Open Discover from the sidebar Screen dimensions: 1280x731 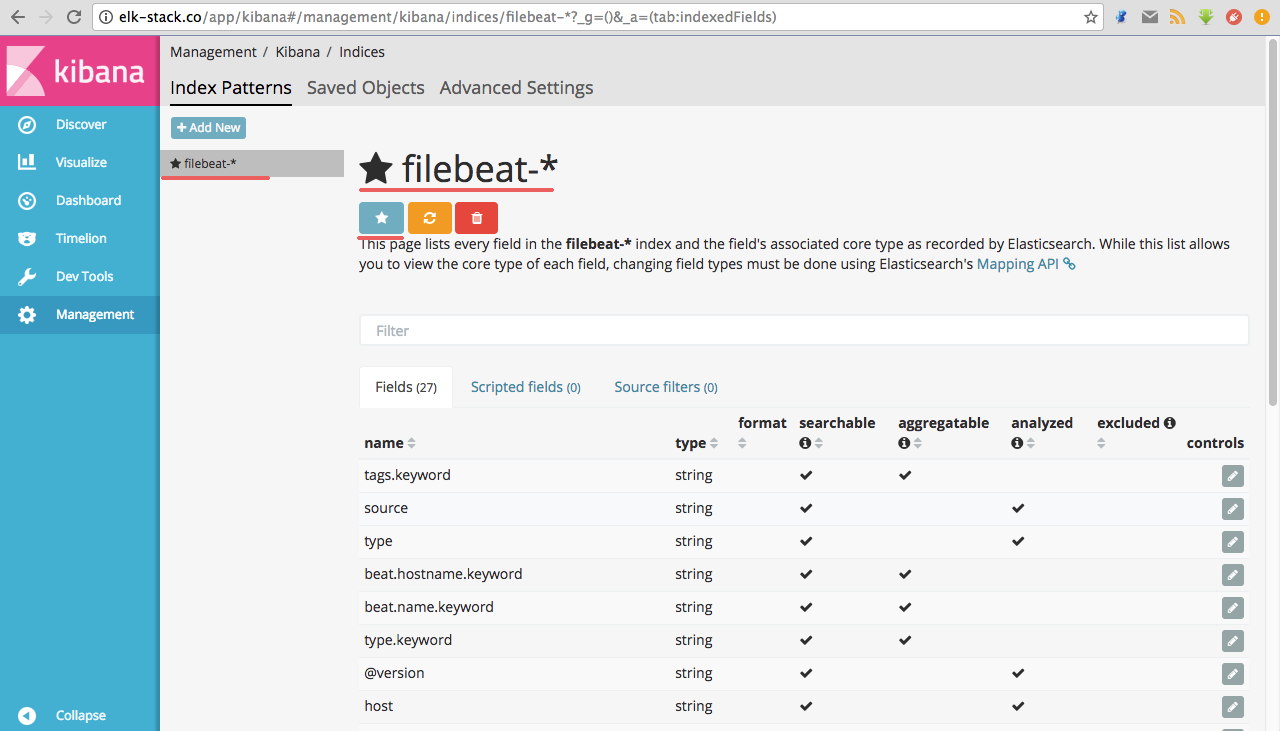pyautogui.click(x=80, y=125)
